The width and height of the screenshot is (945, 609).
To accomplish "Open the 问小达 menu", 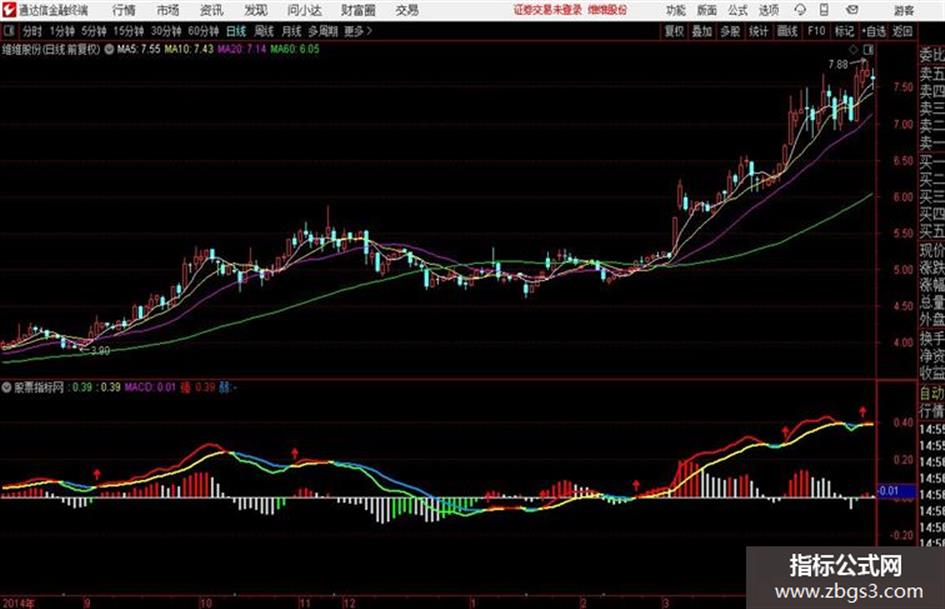I will [304, 10].
